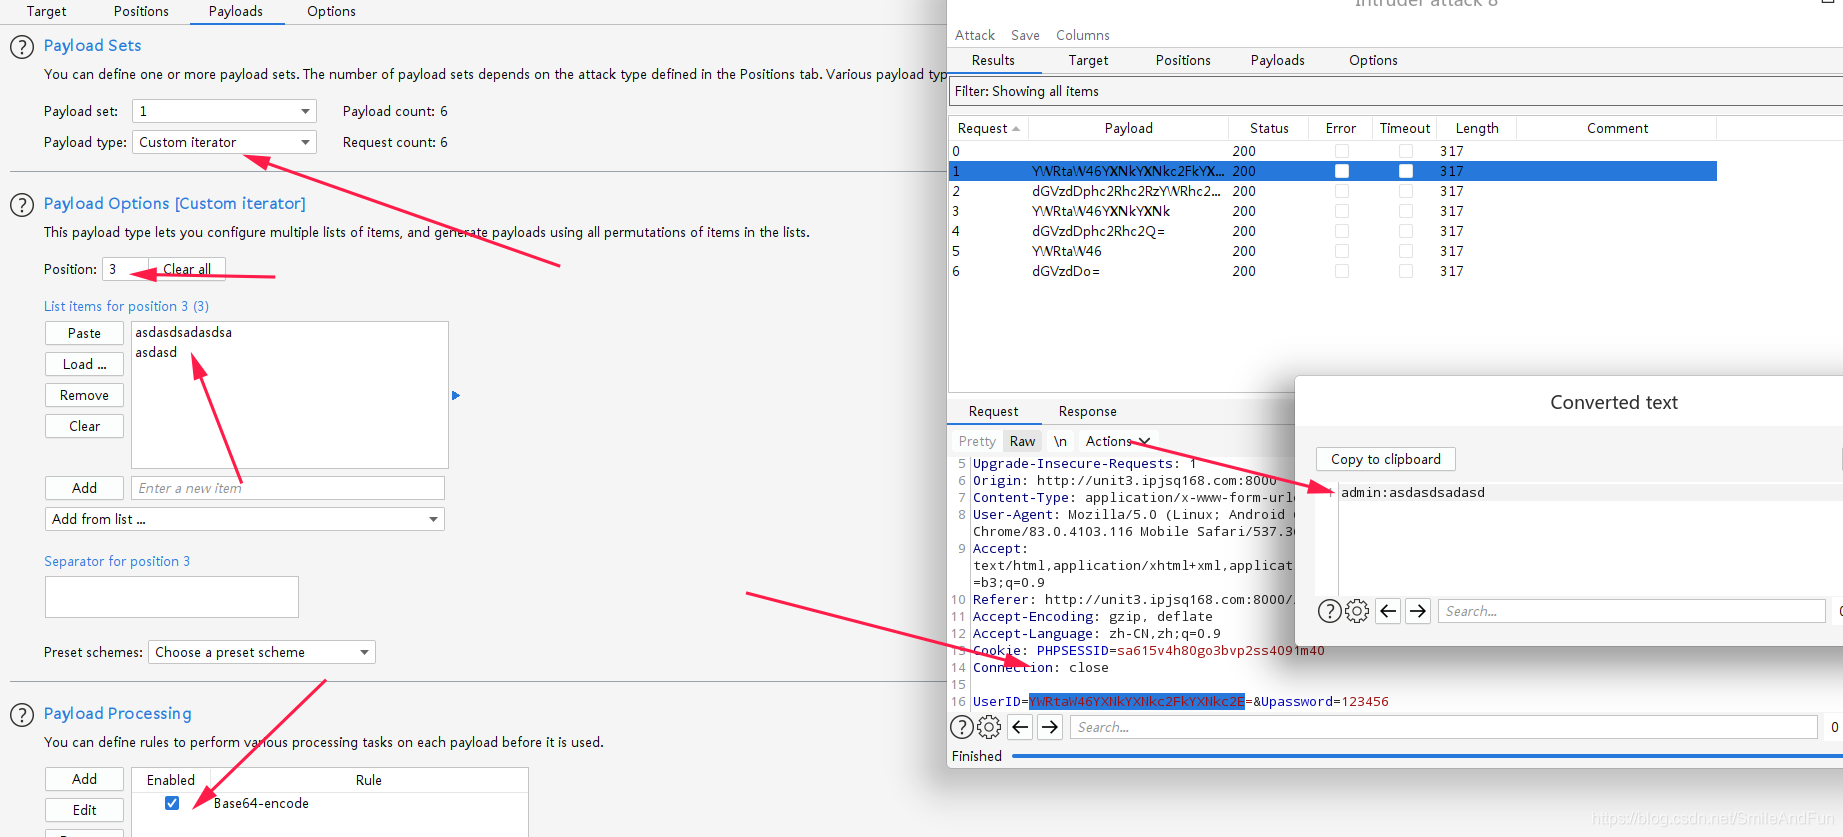The image size is (1843, 837).
Task: Toggle Error checkbox for request 0
Action: tap(1342, 151)
